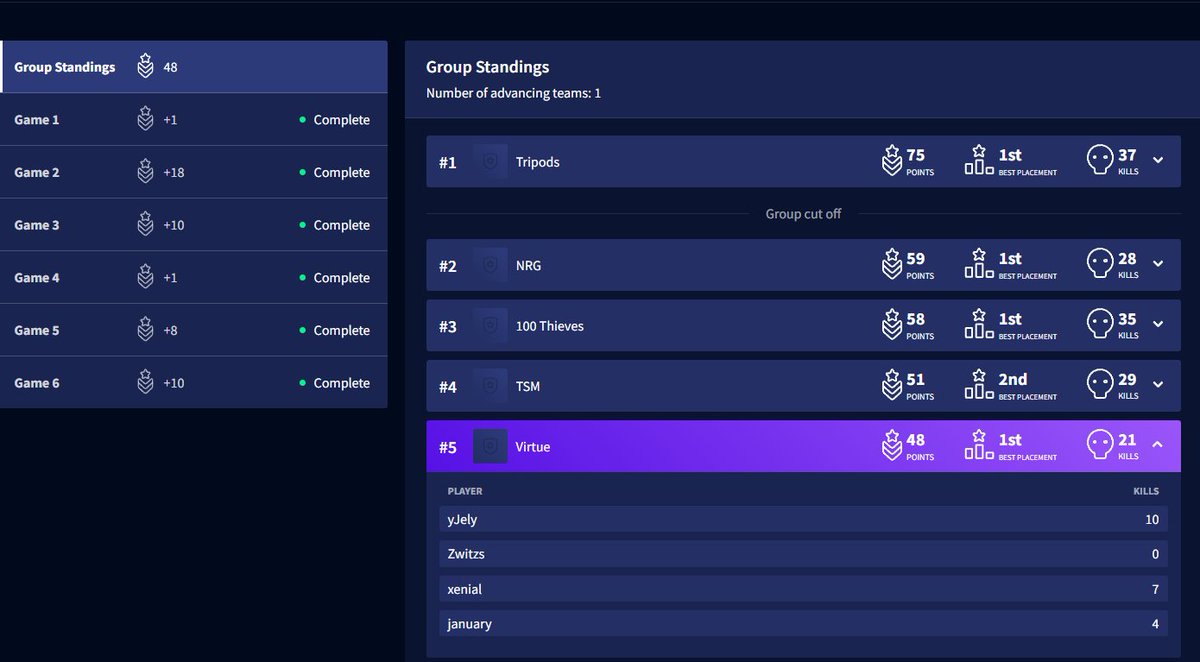Click the 75 points value for Tripods

915,155
